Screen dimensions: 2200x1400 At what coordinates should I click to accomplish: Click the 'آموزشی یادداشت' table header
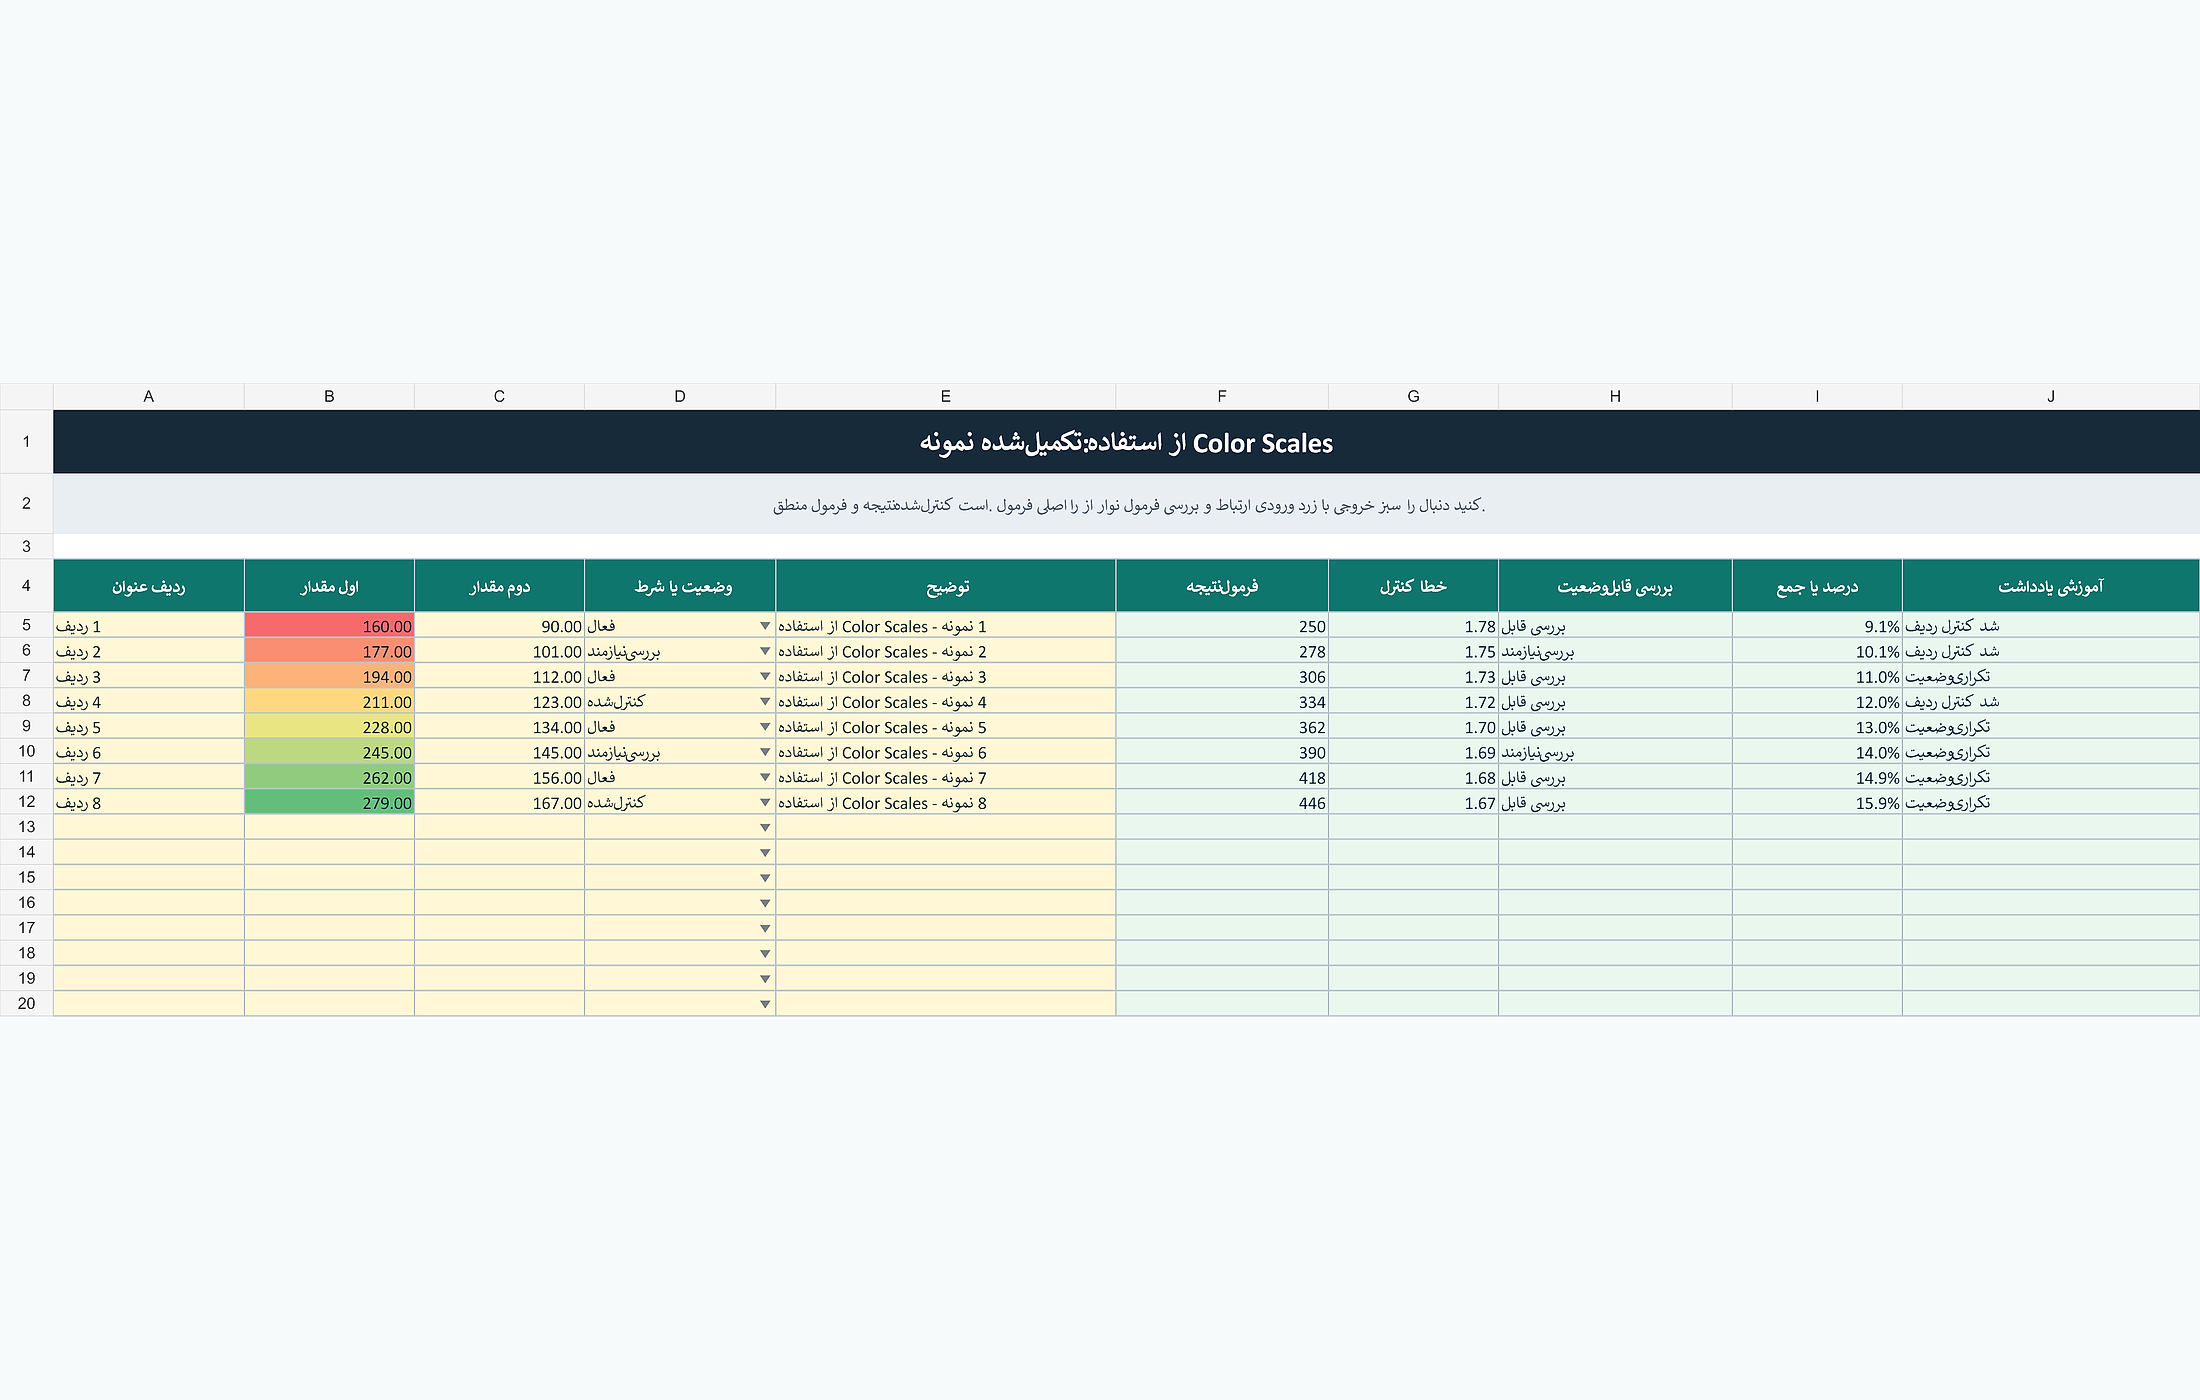click(x=2051, y=586)
